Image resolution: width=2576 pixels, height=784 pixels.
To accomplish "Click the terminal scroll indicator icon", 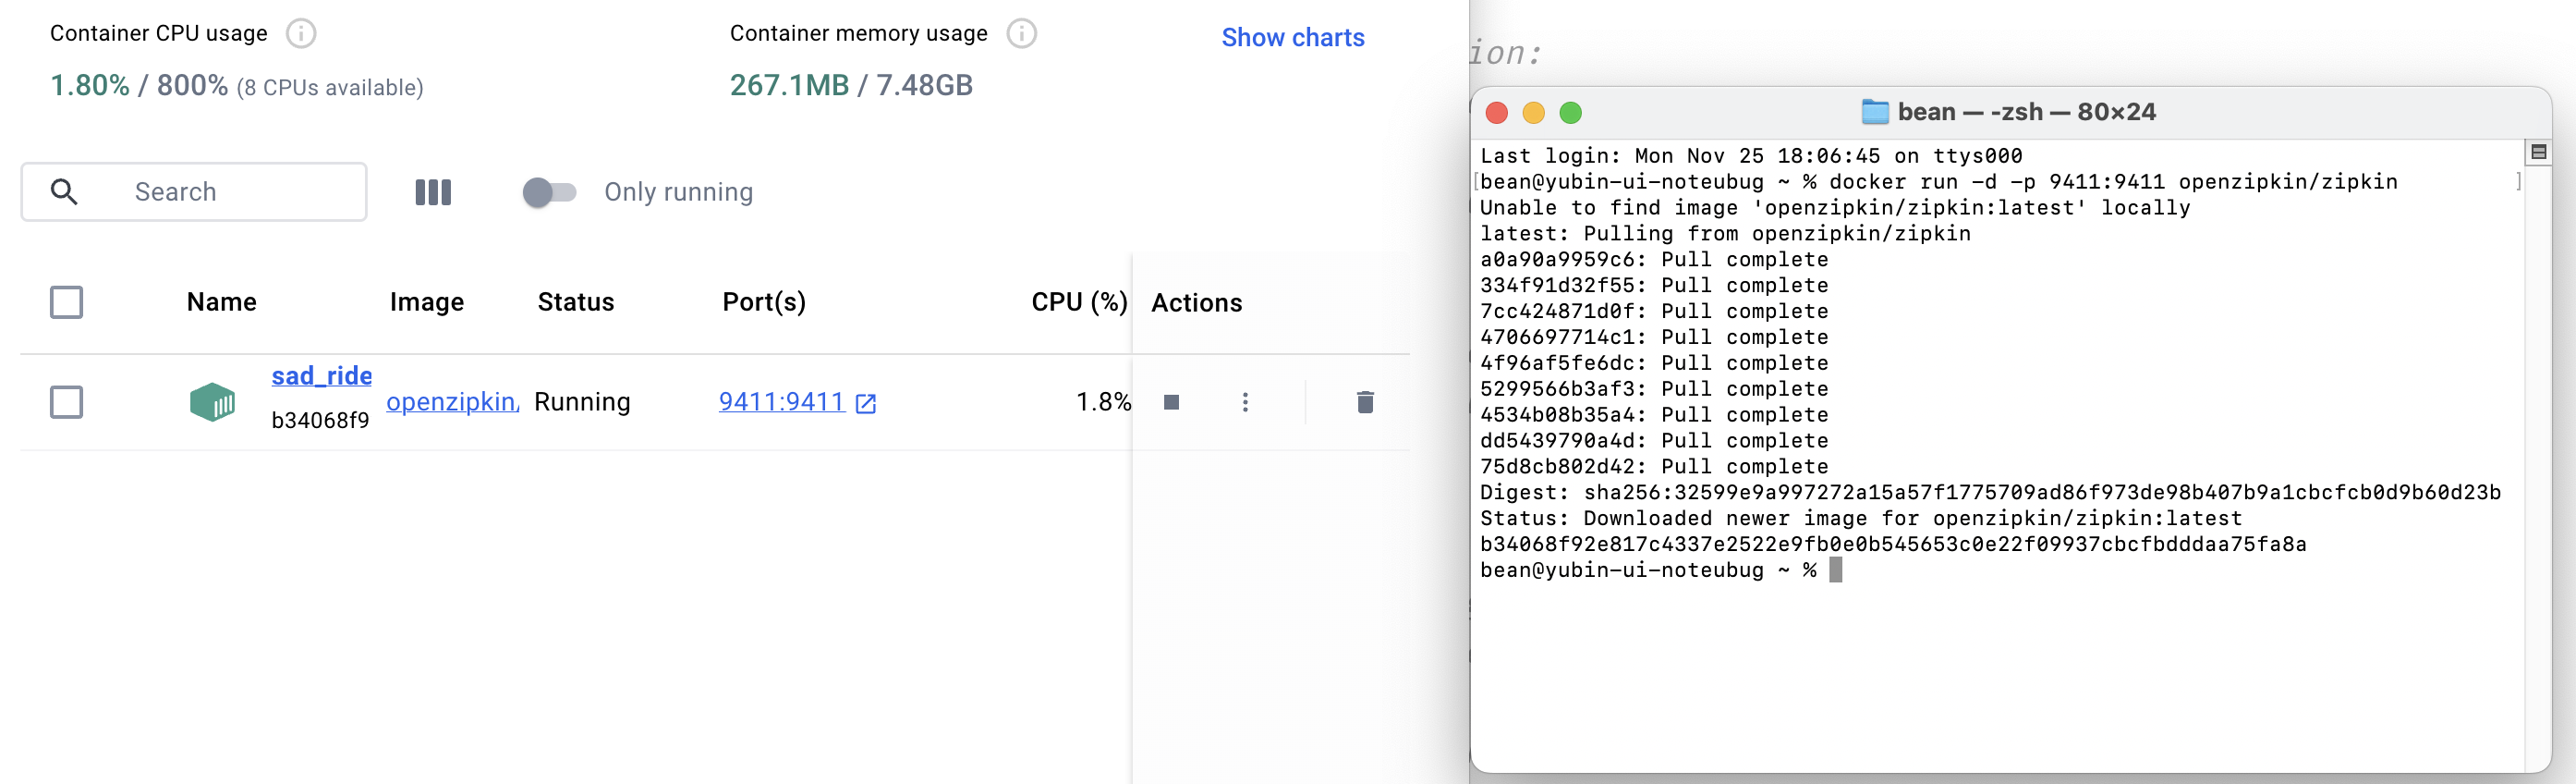I will click(x=2538, y=152).
